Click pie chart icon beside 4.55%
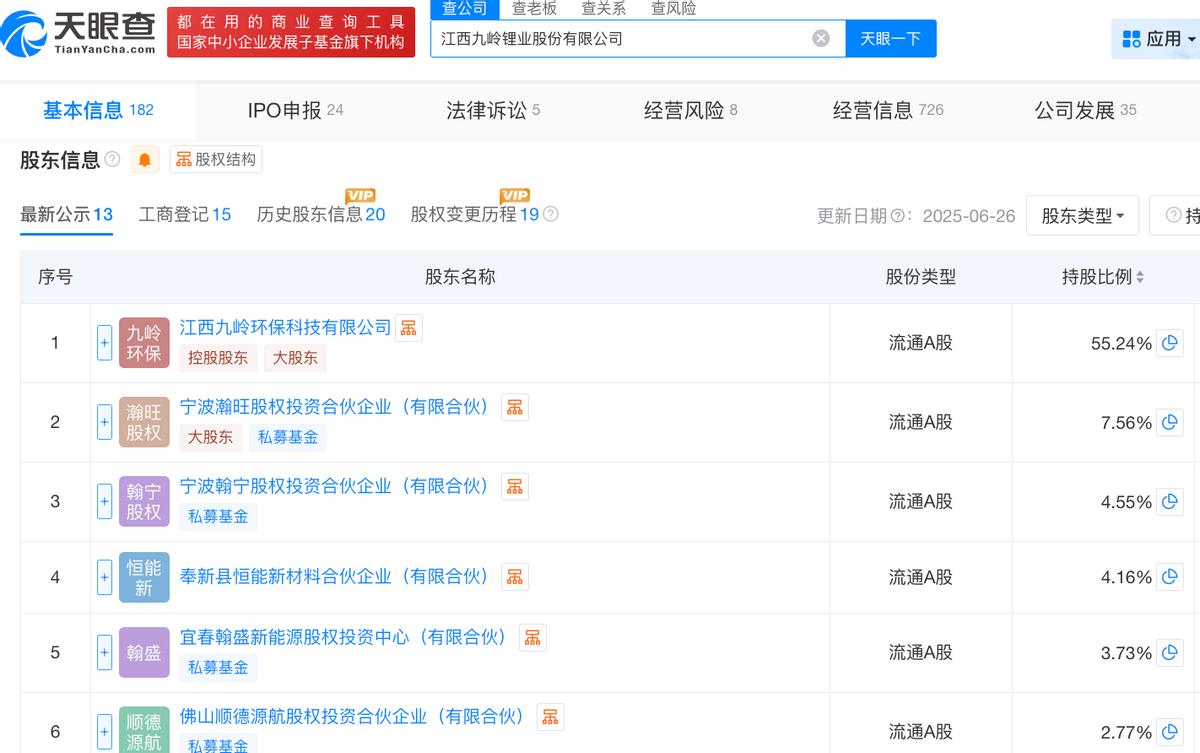Viewport: 1200px width, 753px height. click(x=1170, y=501)
